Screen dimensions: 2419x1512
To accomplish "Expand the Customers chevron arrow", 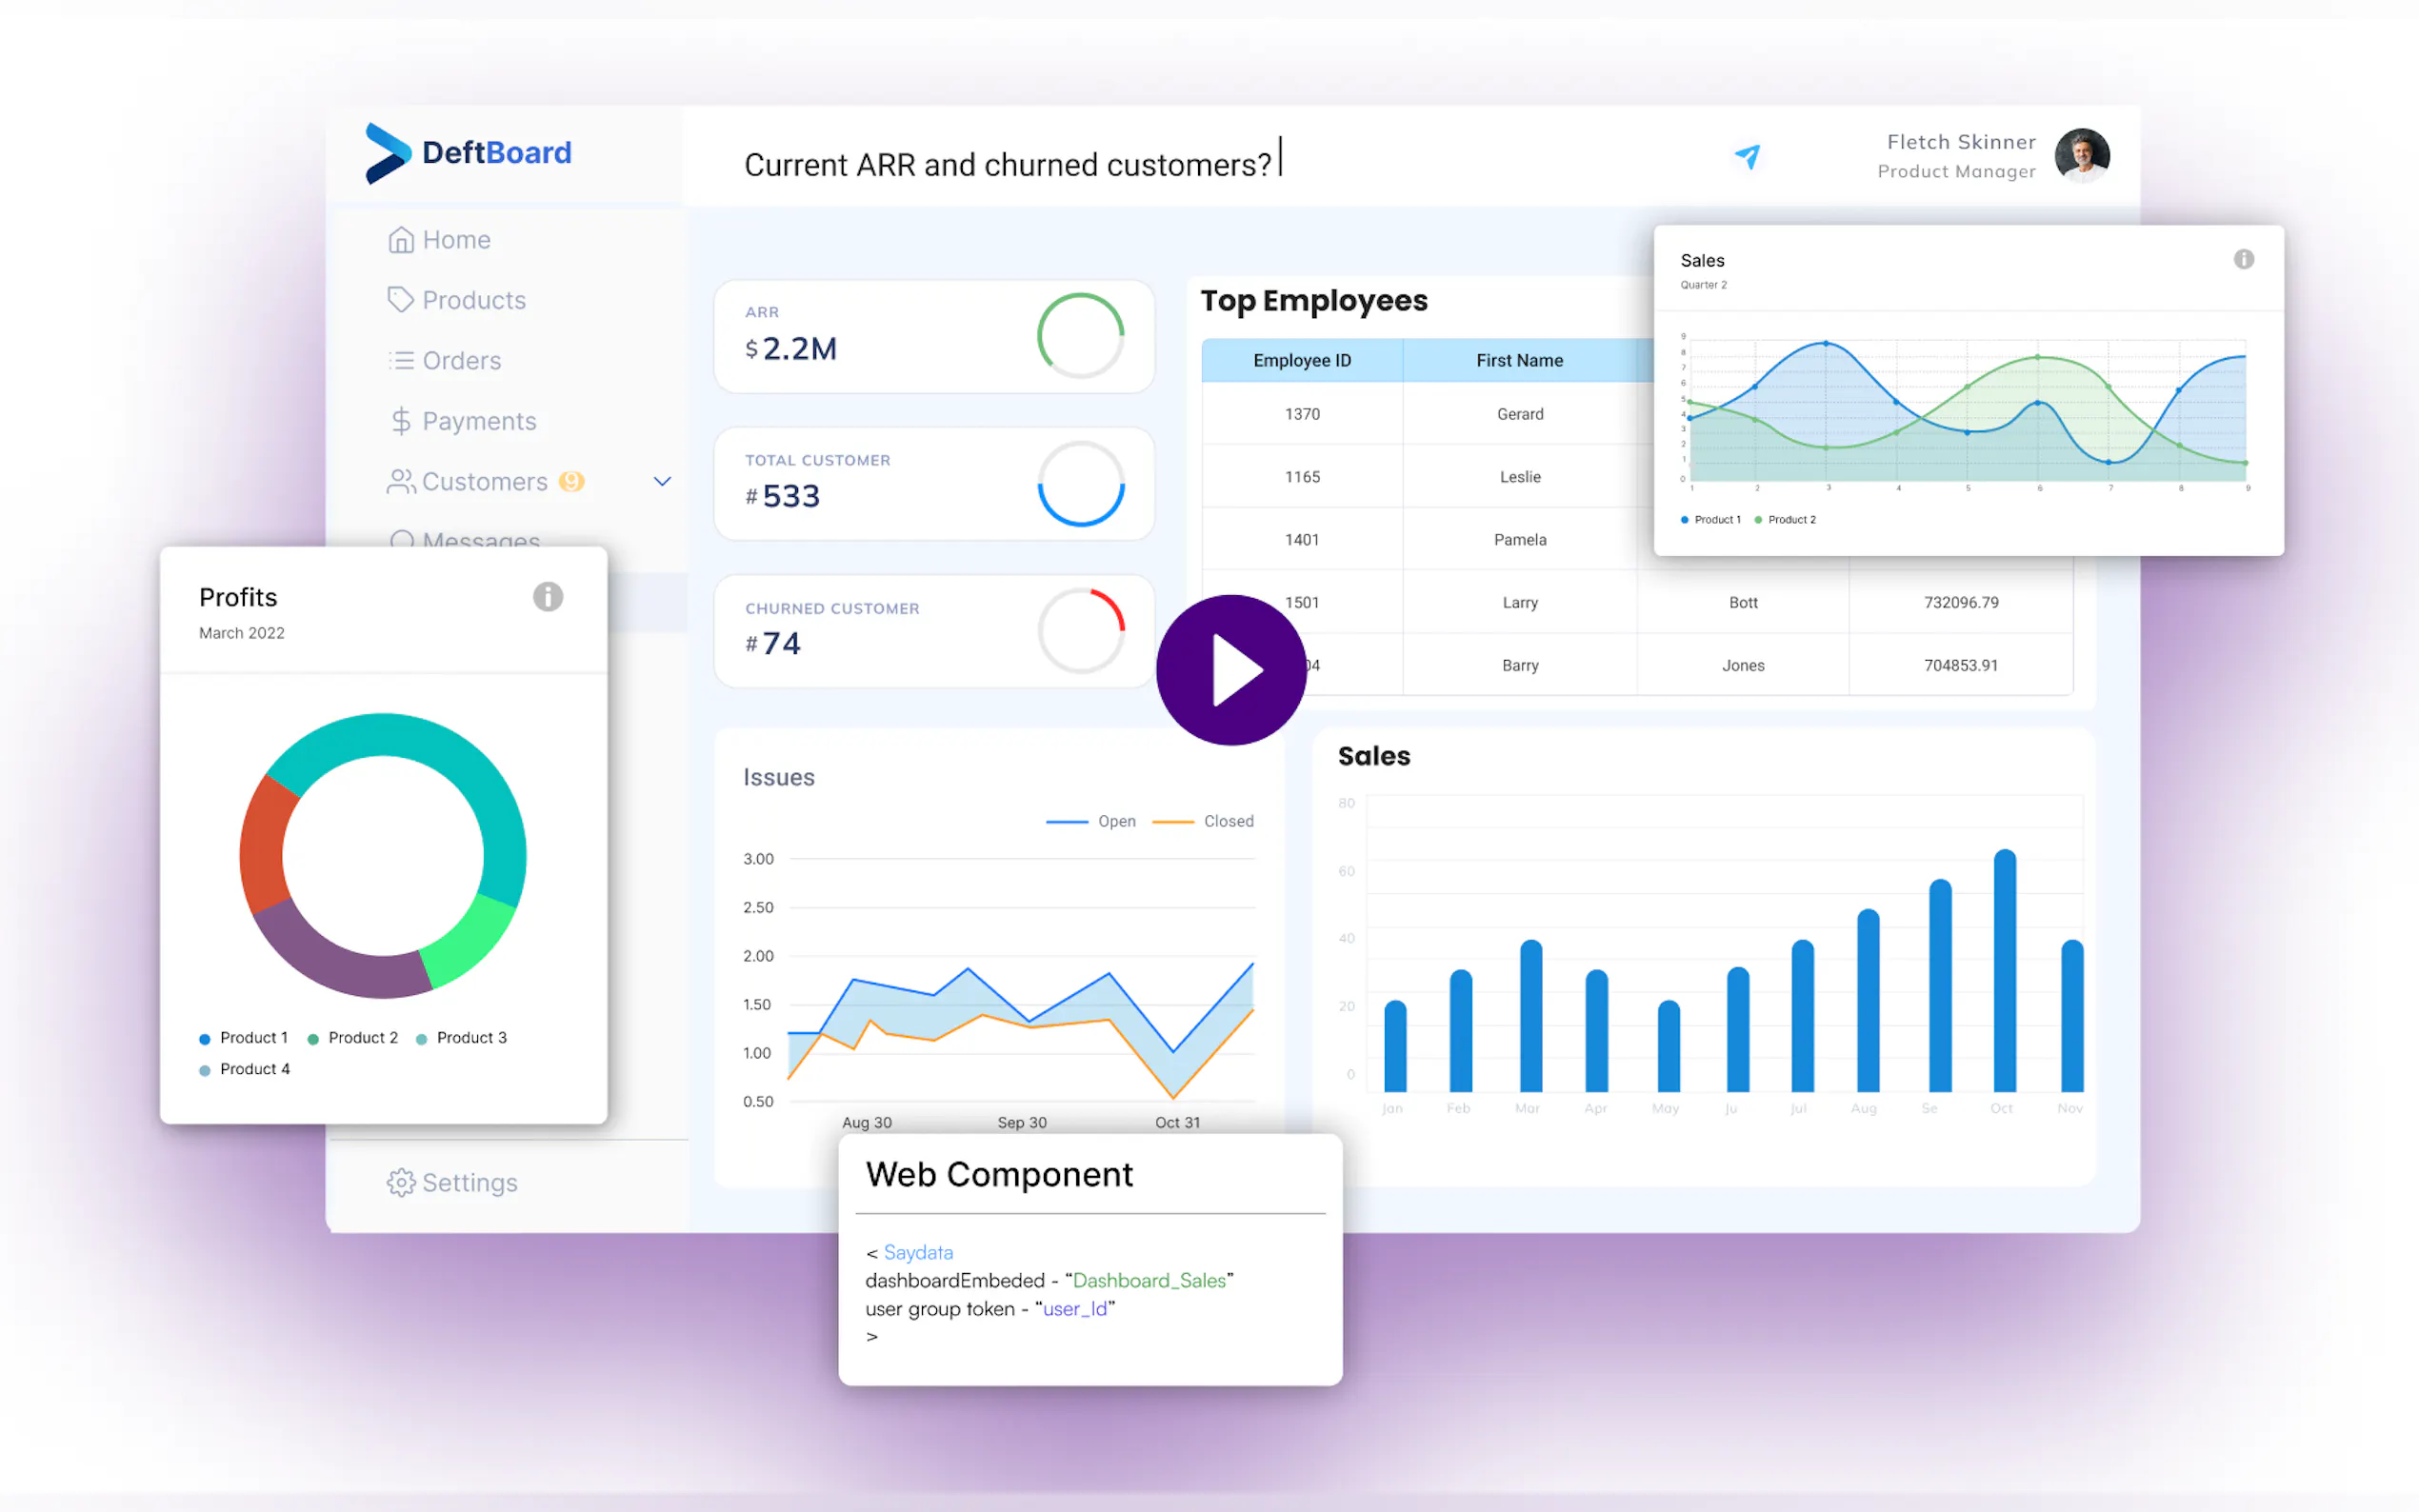I will [x=662, y=481].
